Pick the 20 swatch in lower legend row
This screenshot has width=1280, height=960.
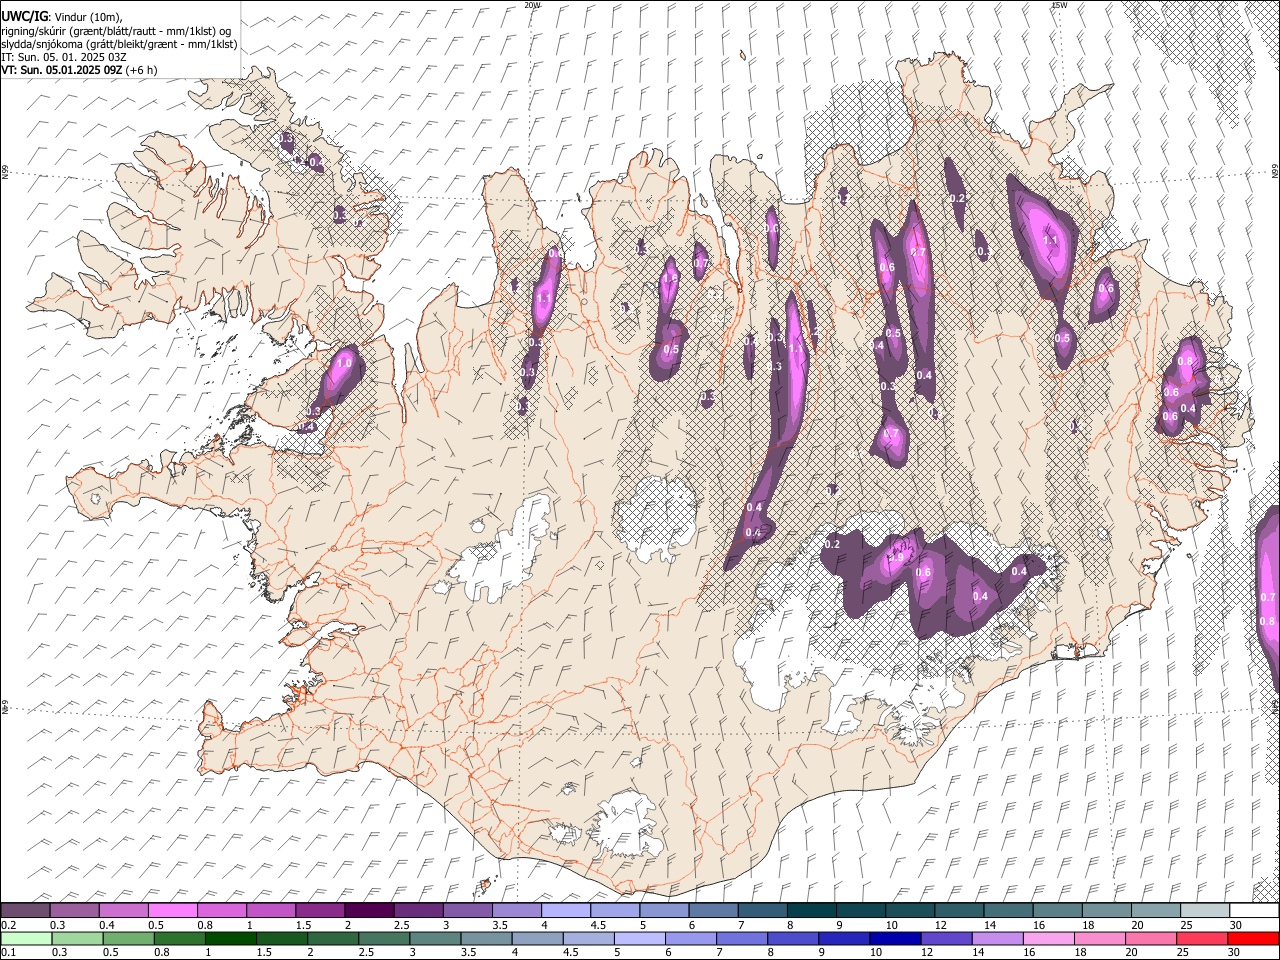tap(1151, 938)
